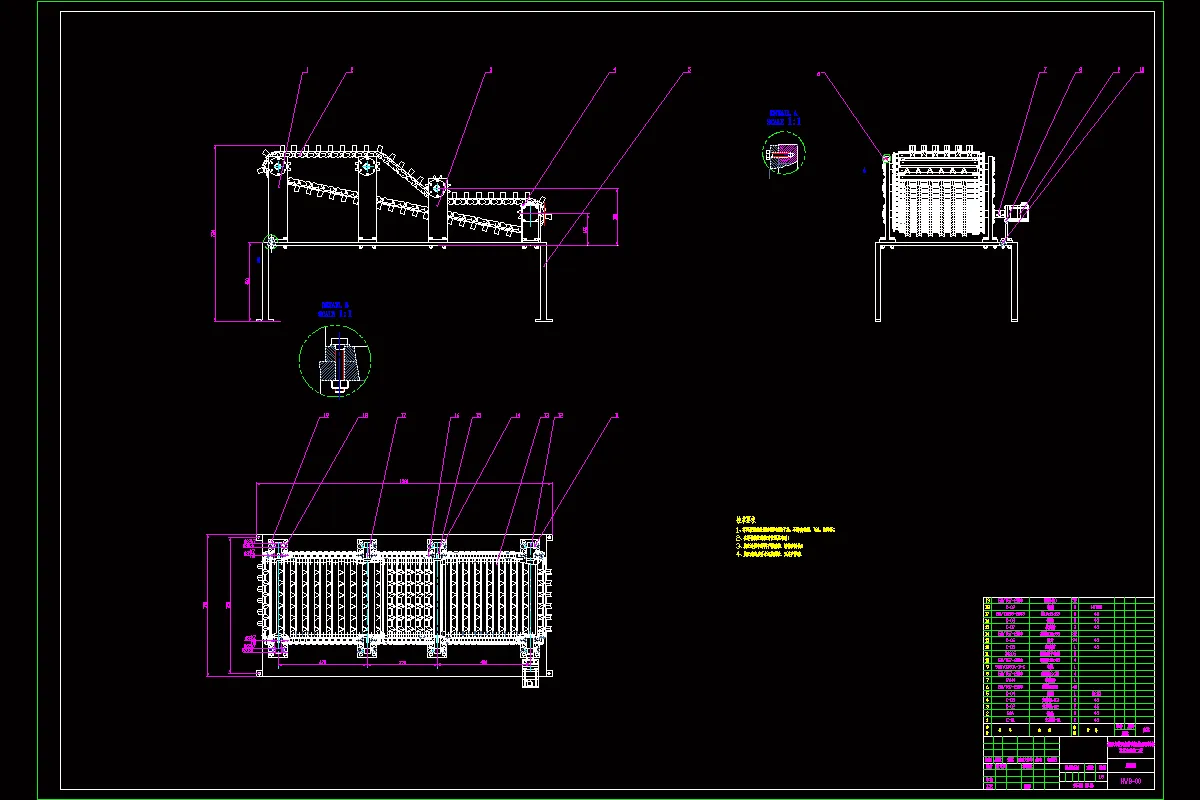Viewport: 1200px width, 800px height.
Task: Click balloon number 7 above end view
Action: tap(1045, 71)
